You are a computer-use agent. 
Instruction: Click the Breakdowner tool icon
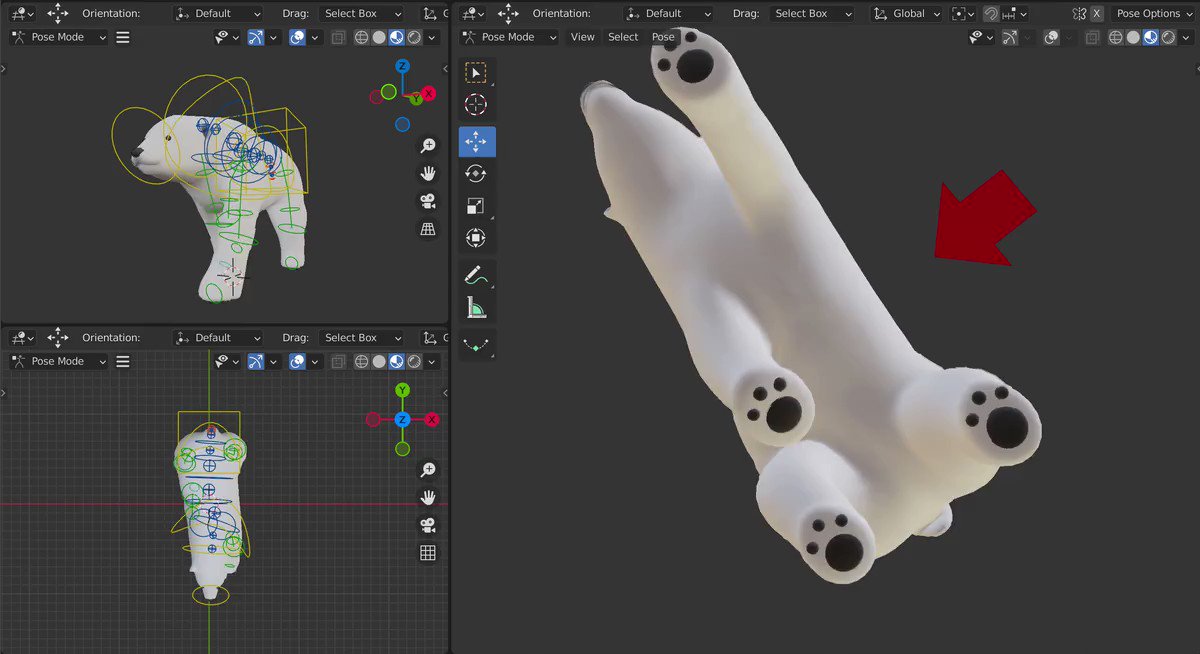click(476, 344)
